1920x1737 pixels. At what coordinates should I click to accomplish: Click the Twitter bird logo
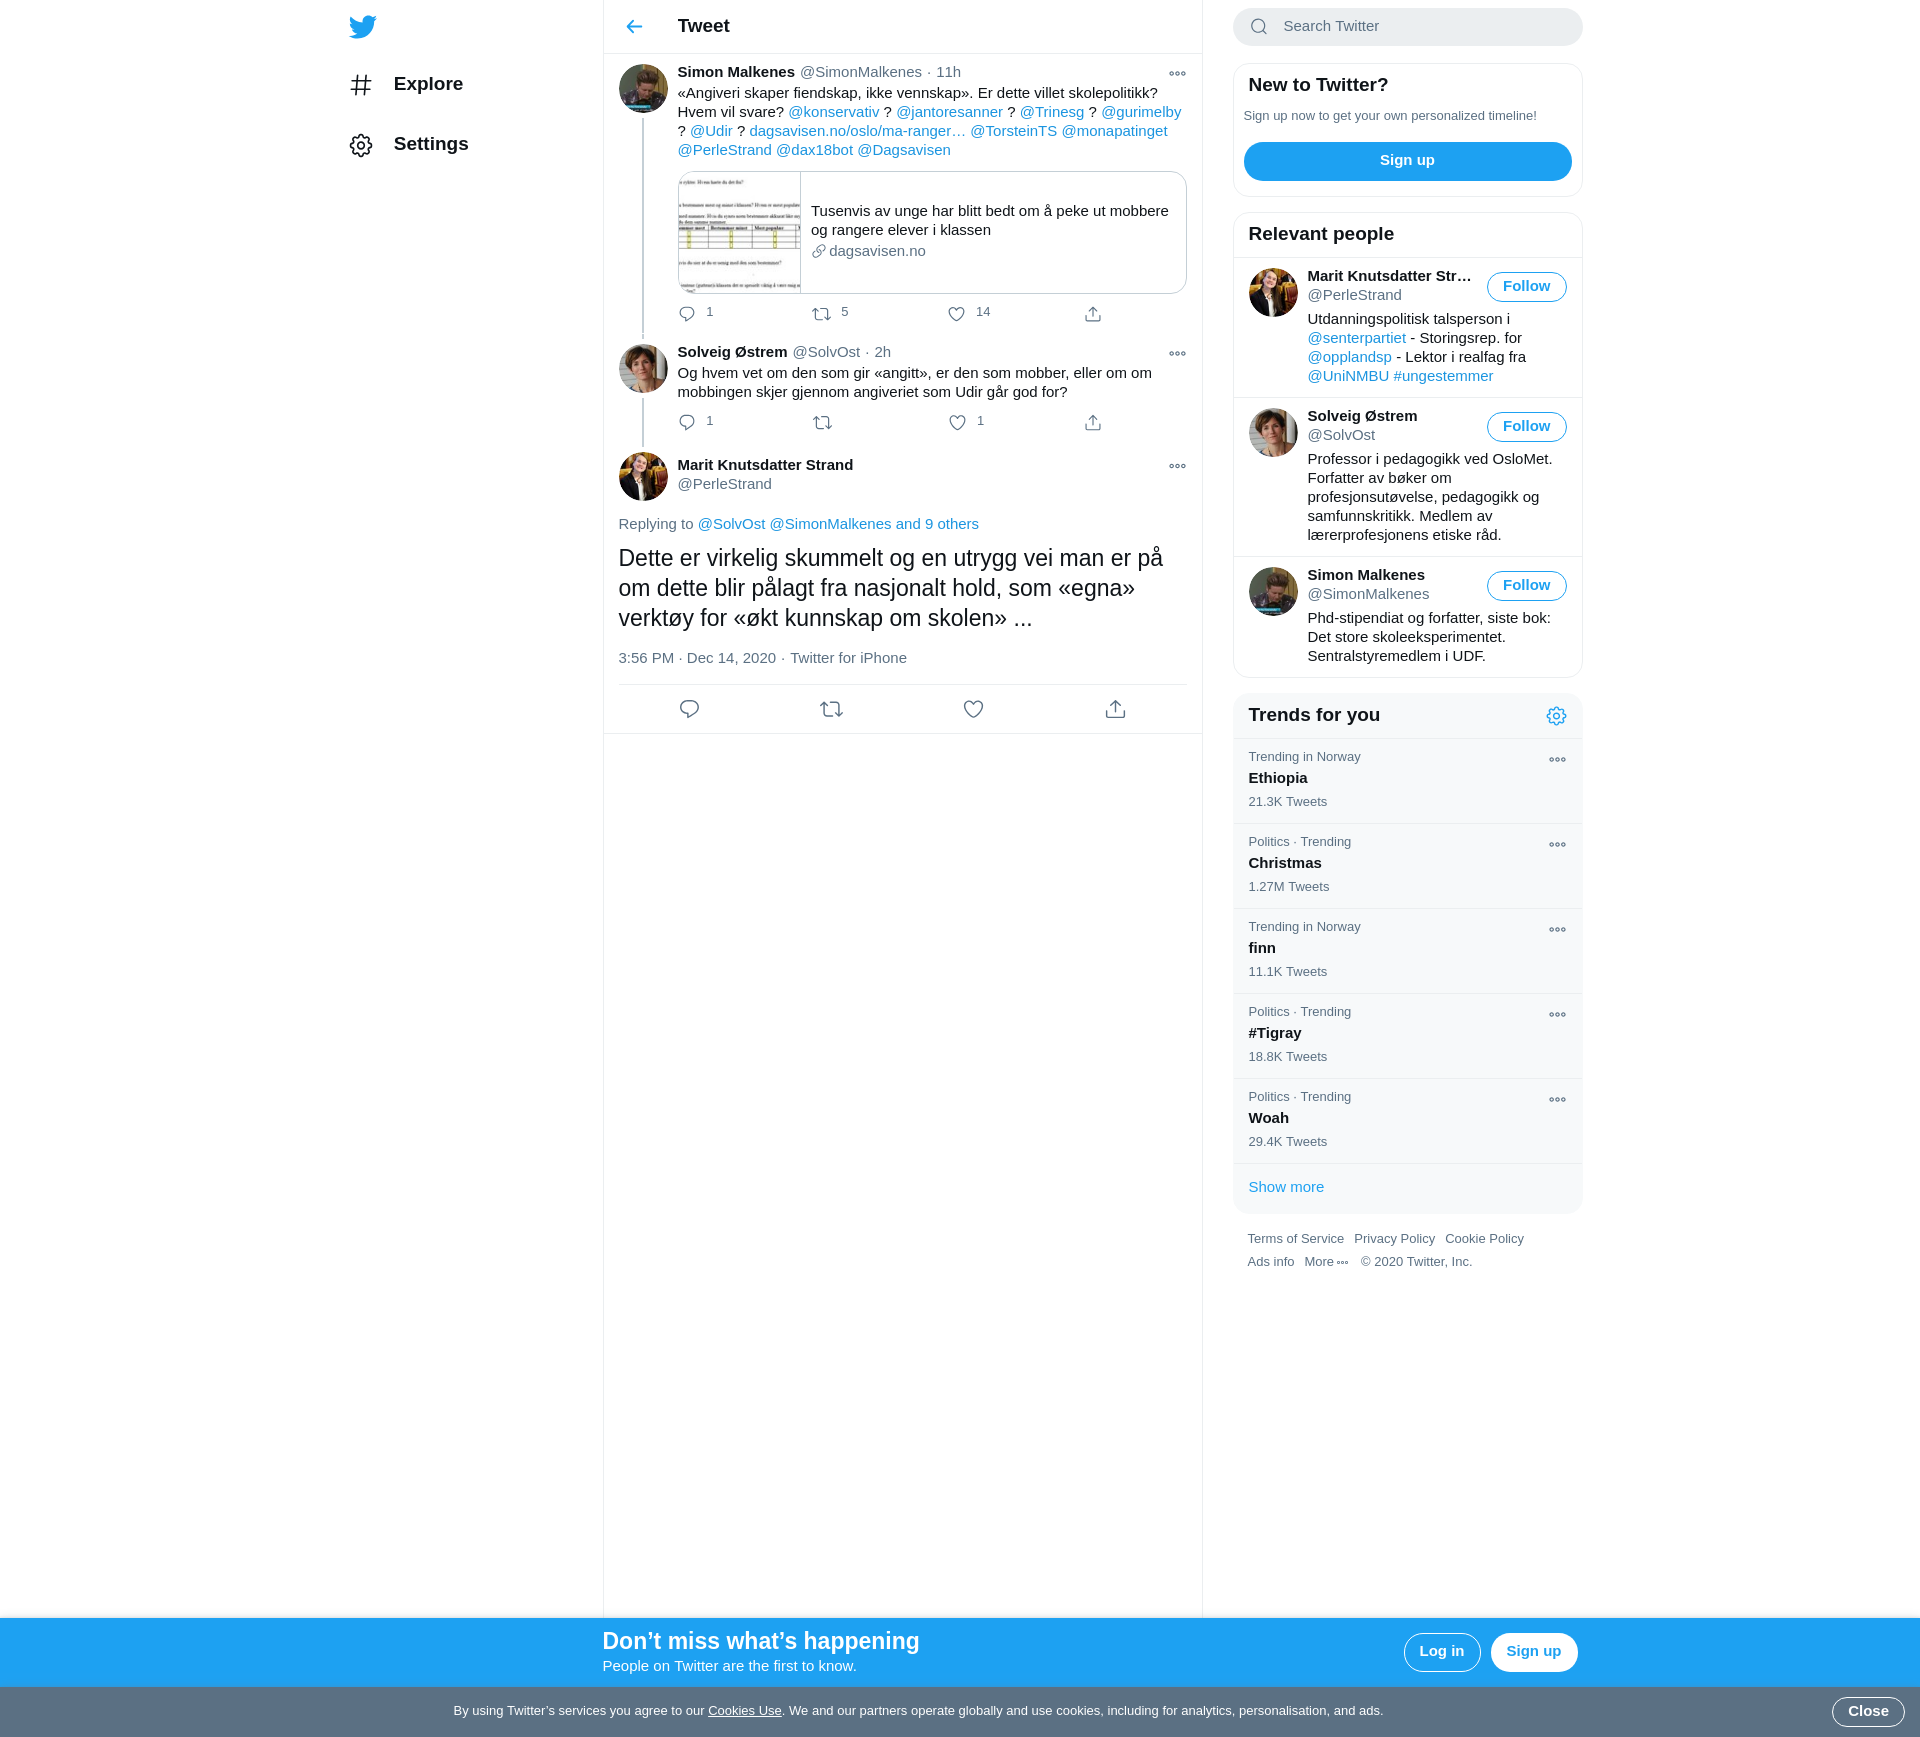point(363,27)
